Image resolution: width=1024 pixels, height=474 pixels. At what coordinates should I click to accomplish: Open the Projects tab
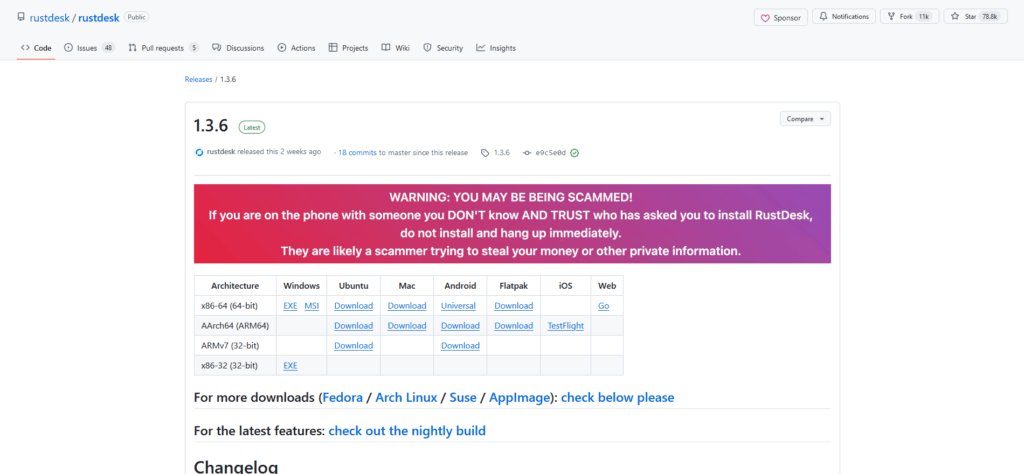click(348, 48)
